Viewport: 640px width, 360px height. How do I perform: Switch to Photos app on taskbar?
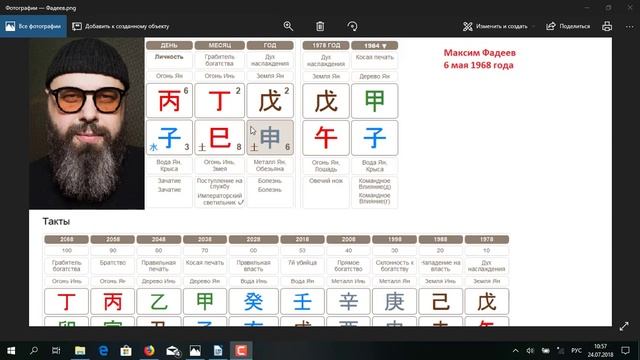tap(195, 351)
